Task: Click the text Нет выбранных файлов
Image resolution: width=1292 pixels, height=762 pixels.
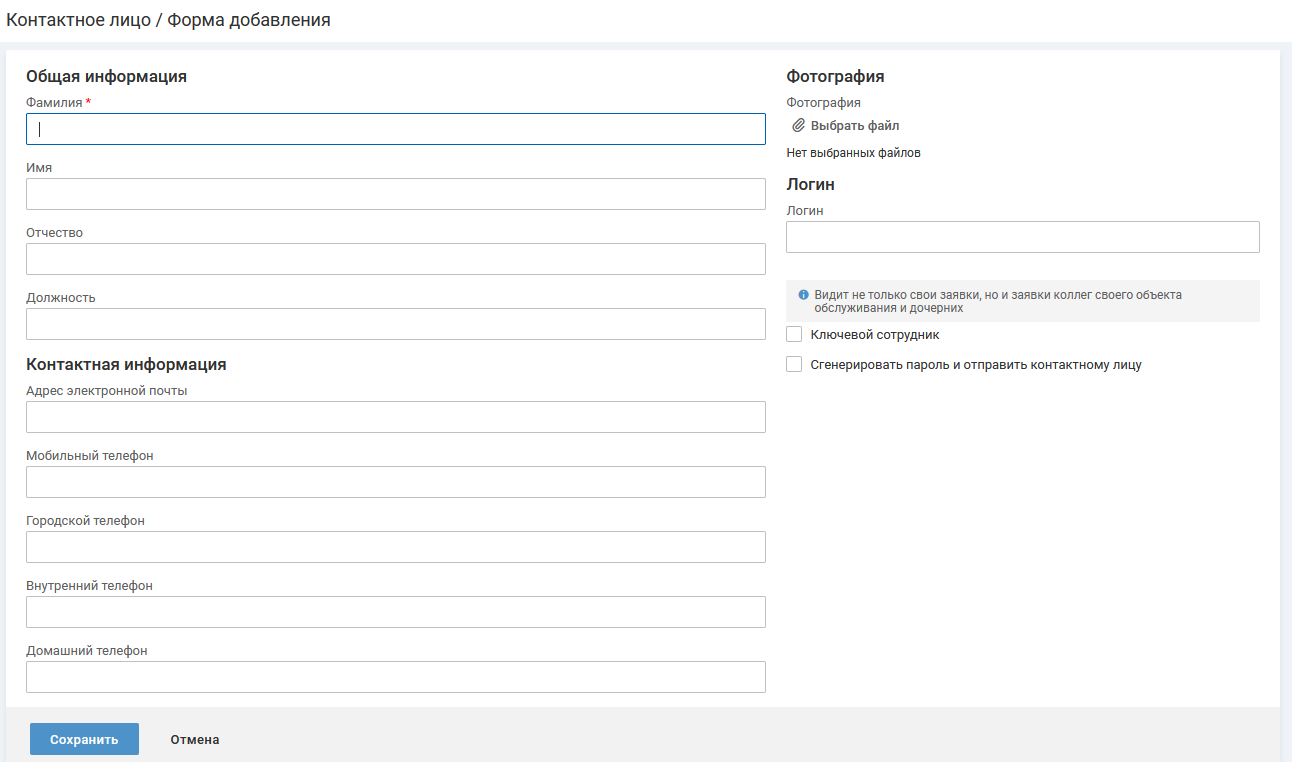Action: [854, 153]
